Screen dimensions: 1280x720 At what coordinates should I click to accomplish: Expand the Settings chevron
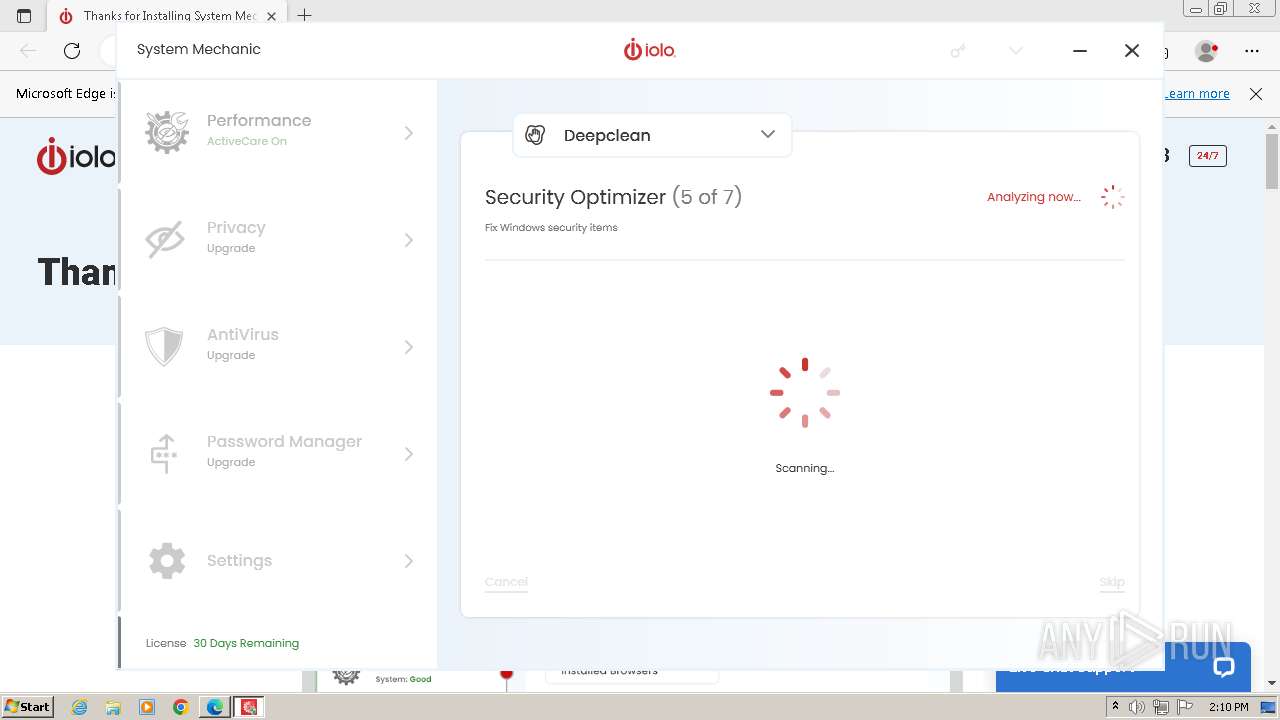[408, 561]
